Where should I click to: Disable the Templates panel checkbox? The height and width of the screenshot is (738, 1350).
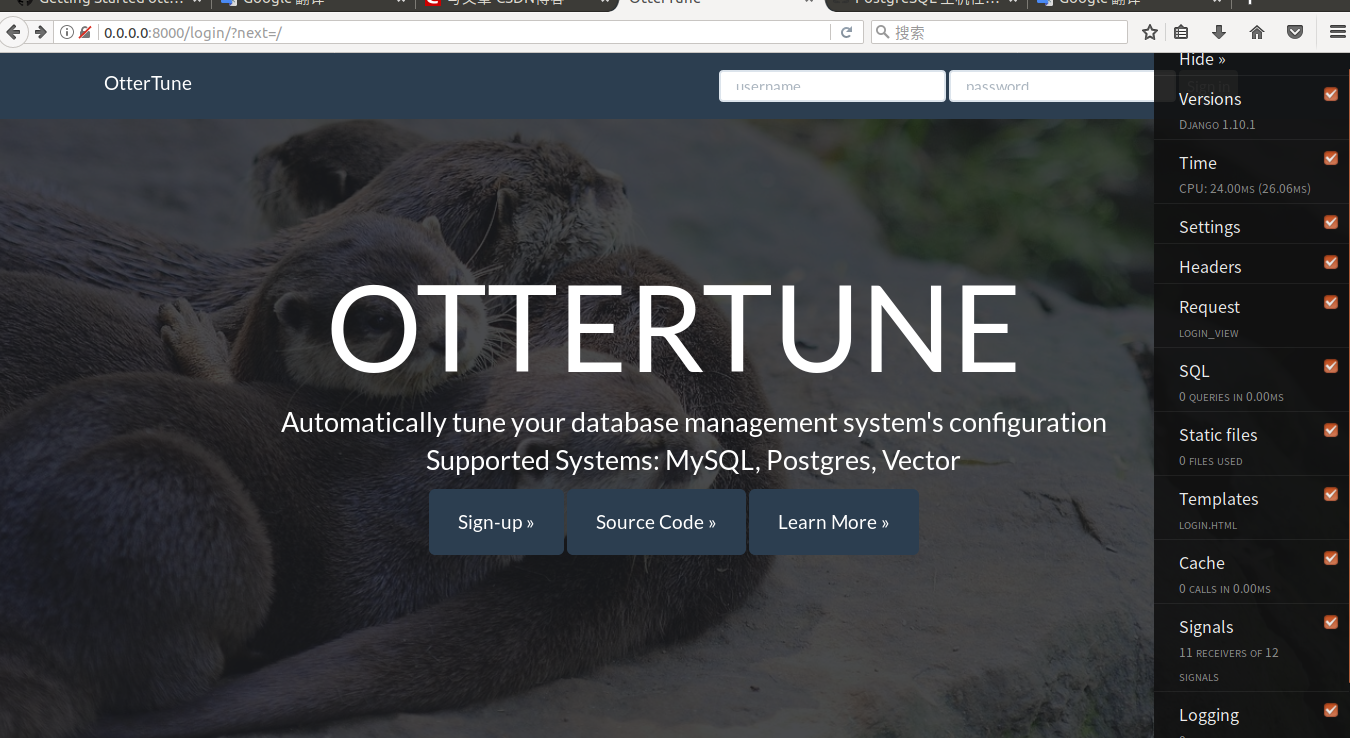point(1330,494)
